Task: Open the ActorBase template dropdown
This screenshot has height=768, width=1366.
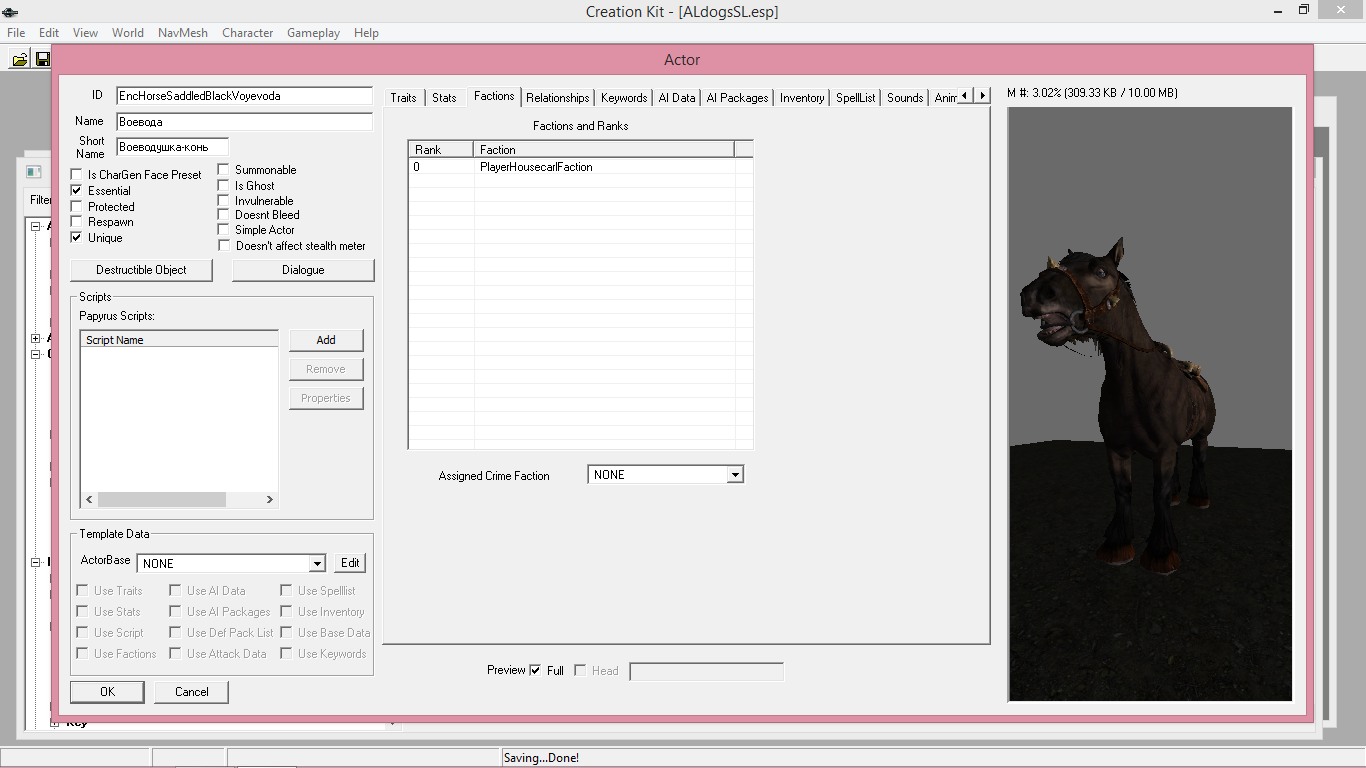Action: pyautogui.click(x=316, y=564)
